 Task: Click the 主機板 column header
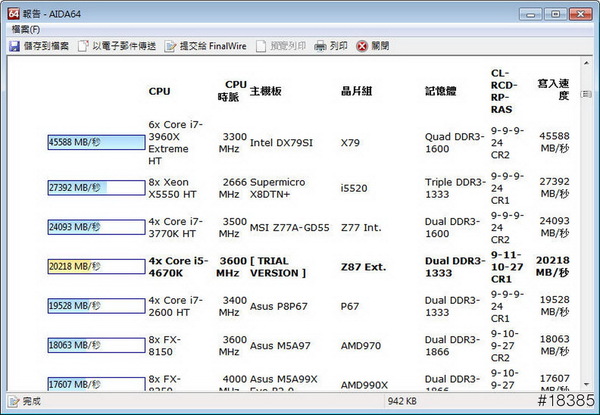265,92
